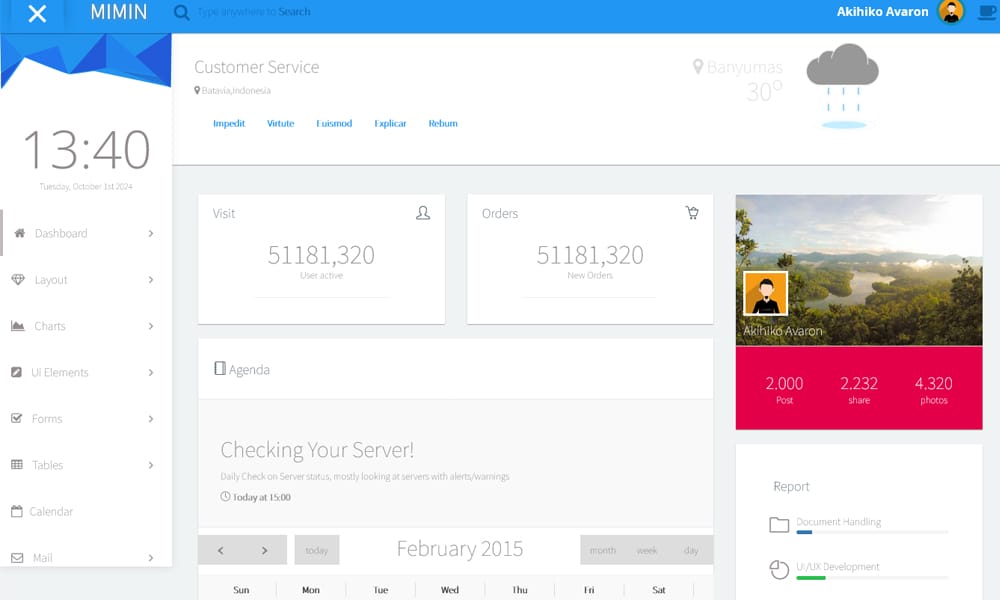The height and width of the screenshot is (600, 1000).
Task: Click the Akihiko Avaron profile avatar
Action: pos(952,11)
